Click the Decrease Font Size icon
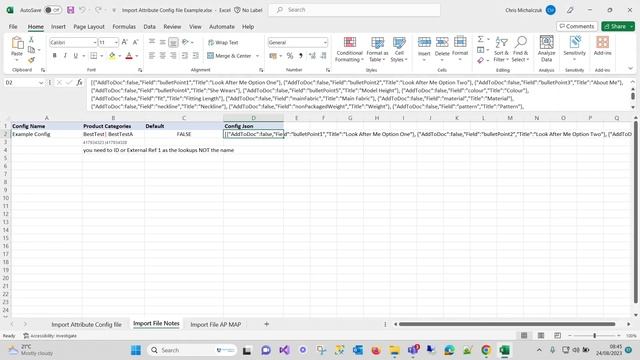This screenshot has height=360, width=640. click(x=136, y=42)
